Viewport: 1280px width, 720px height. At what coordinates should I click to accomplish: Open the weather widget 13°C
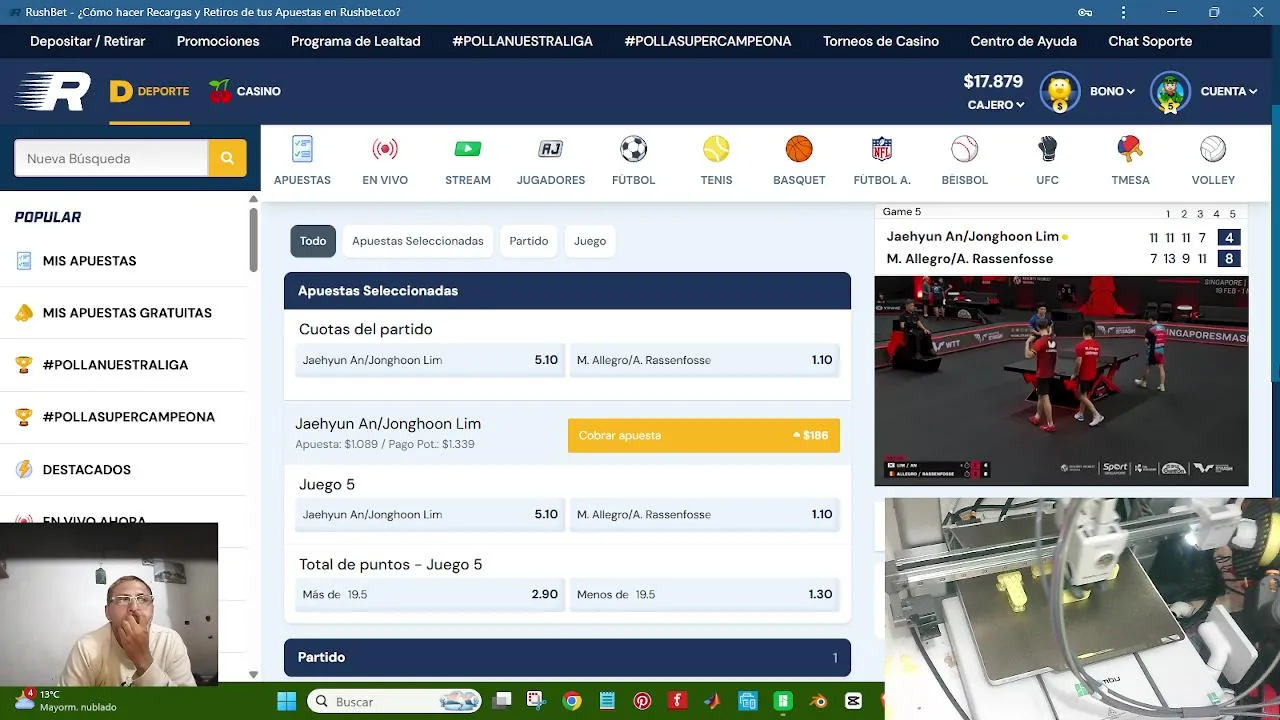(x=65, y=700)
